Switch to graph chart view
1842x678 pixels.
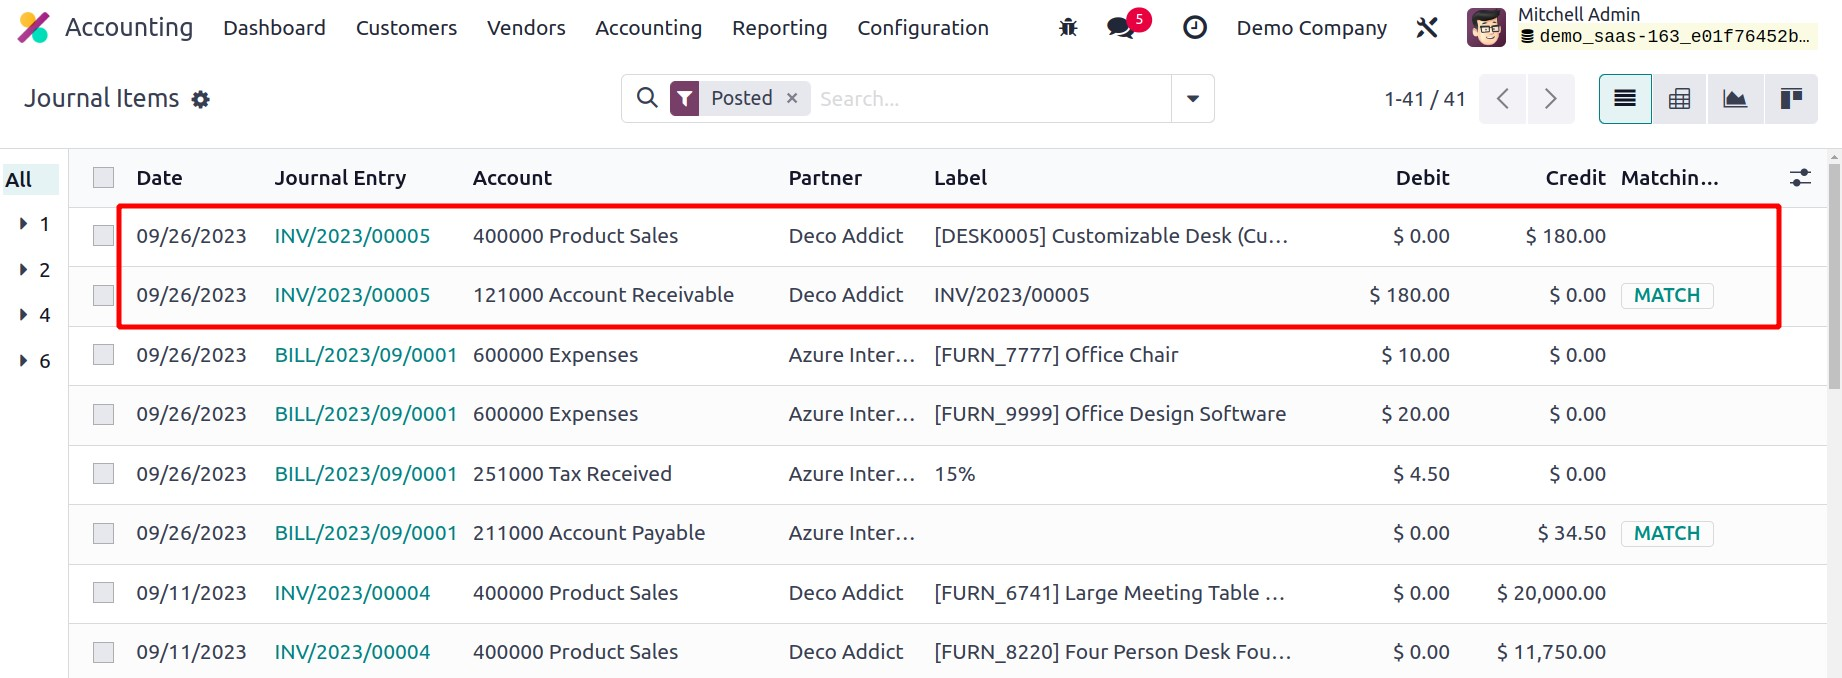[x=1735, y=99]
